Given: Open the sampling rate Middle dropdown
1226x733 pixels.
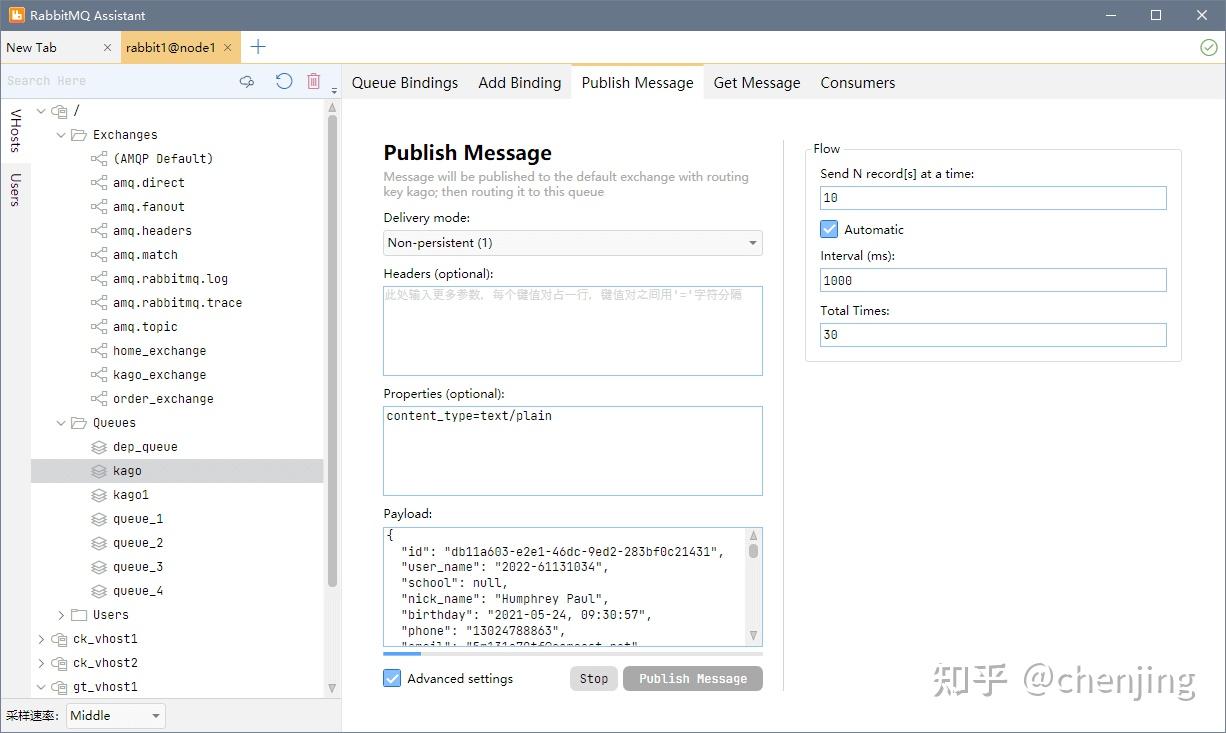Looking at the screenshot, I should pos(116,715).
